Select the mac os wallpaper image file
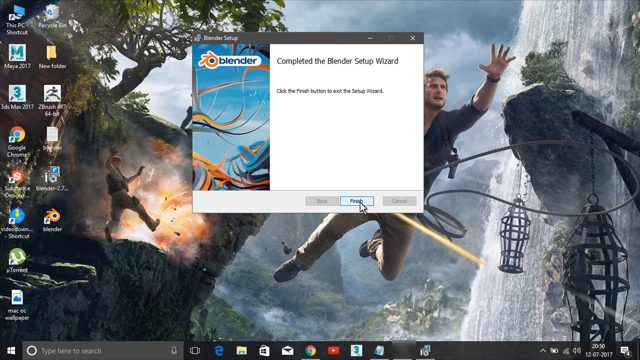Viewport: 640px width, 360px height. (x=17, y=305)
